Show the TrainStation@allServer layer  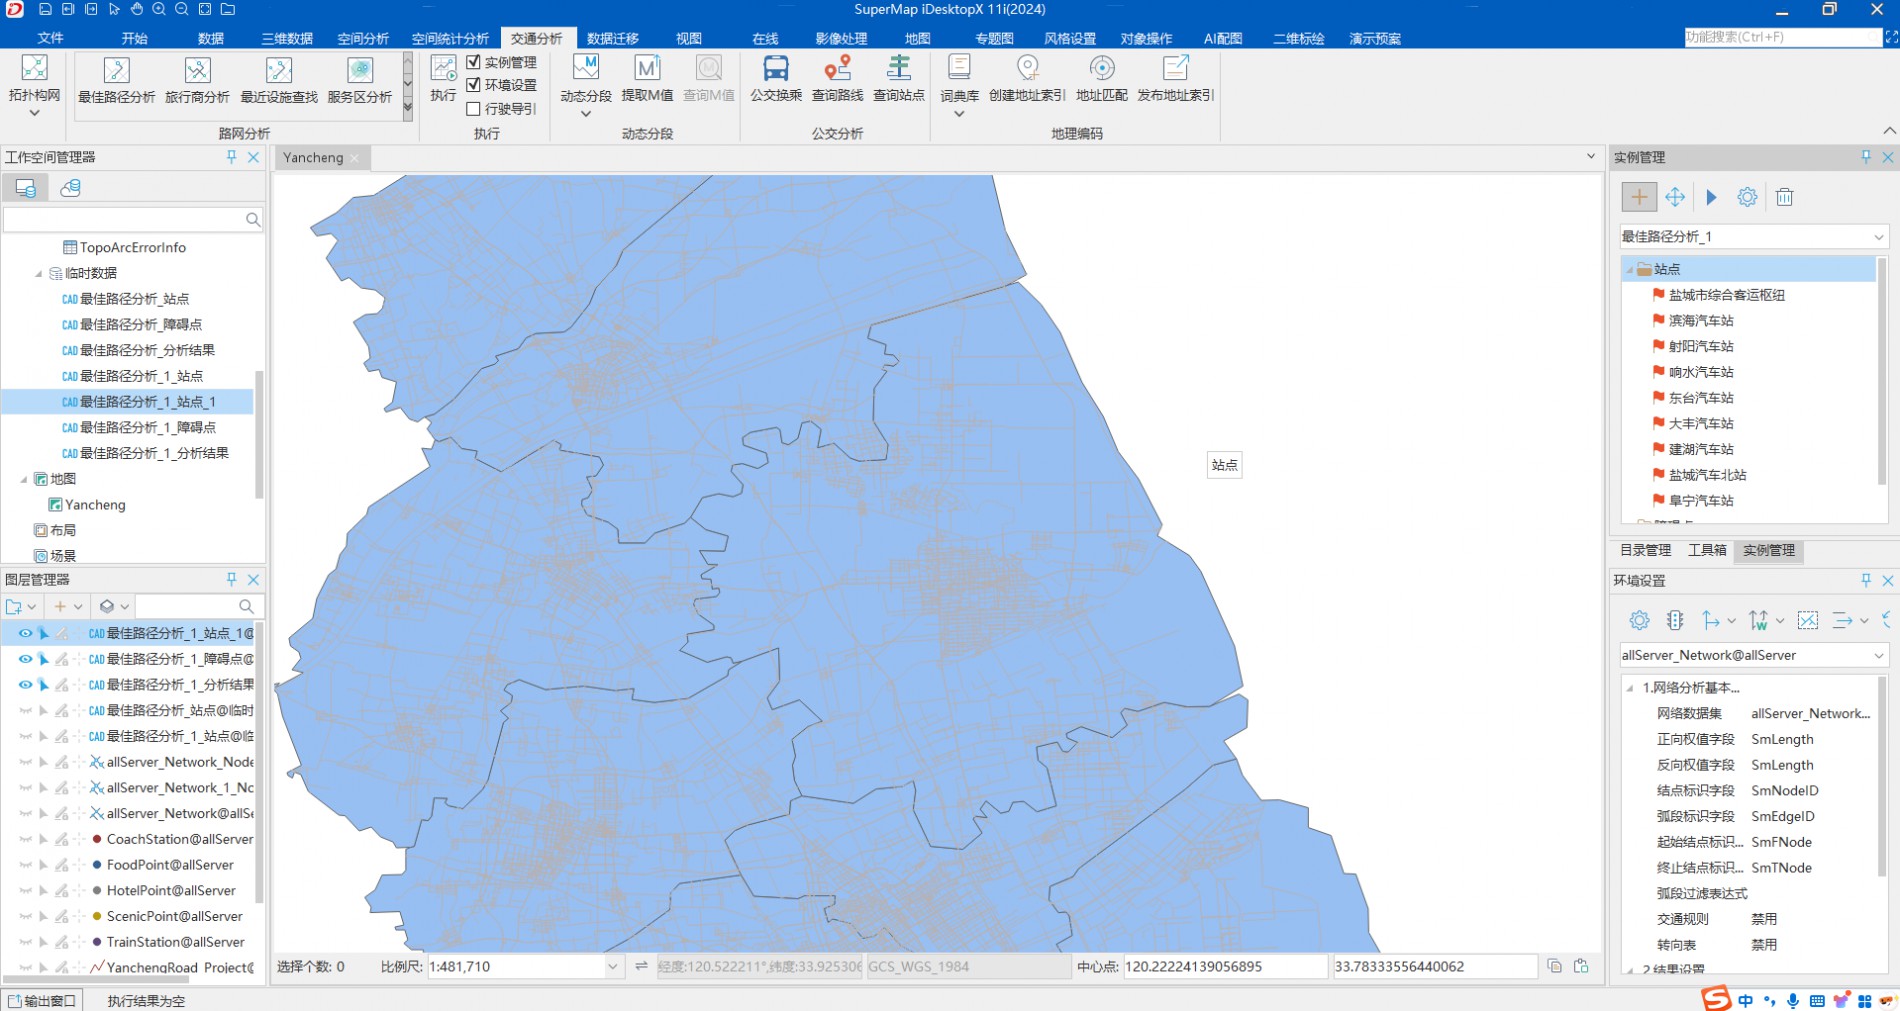(25, 942)
